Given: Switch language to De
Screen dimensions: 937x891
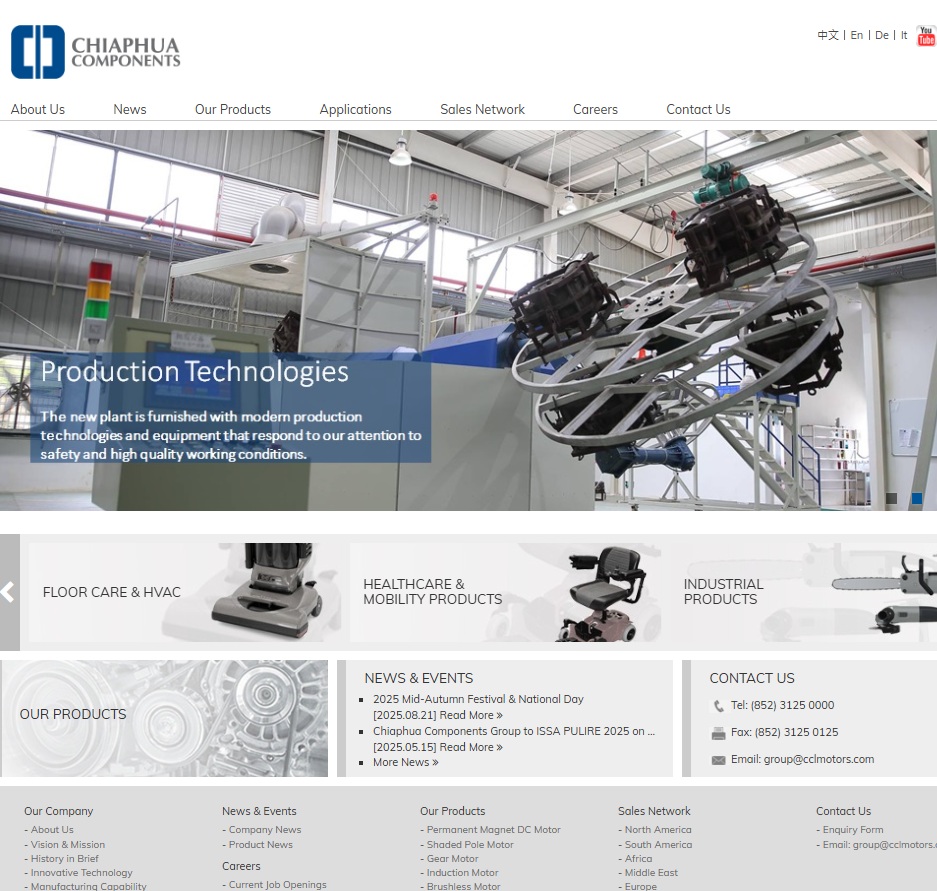Looking at the screenshot, I should pos(881,35).
